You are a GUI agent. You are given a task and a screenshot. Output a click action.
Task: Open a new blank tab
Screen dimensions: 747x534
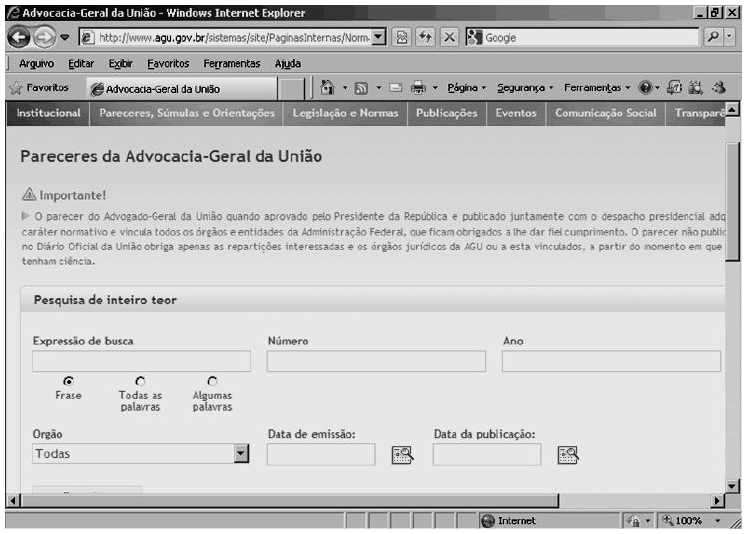tap(291, 89)
